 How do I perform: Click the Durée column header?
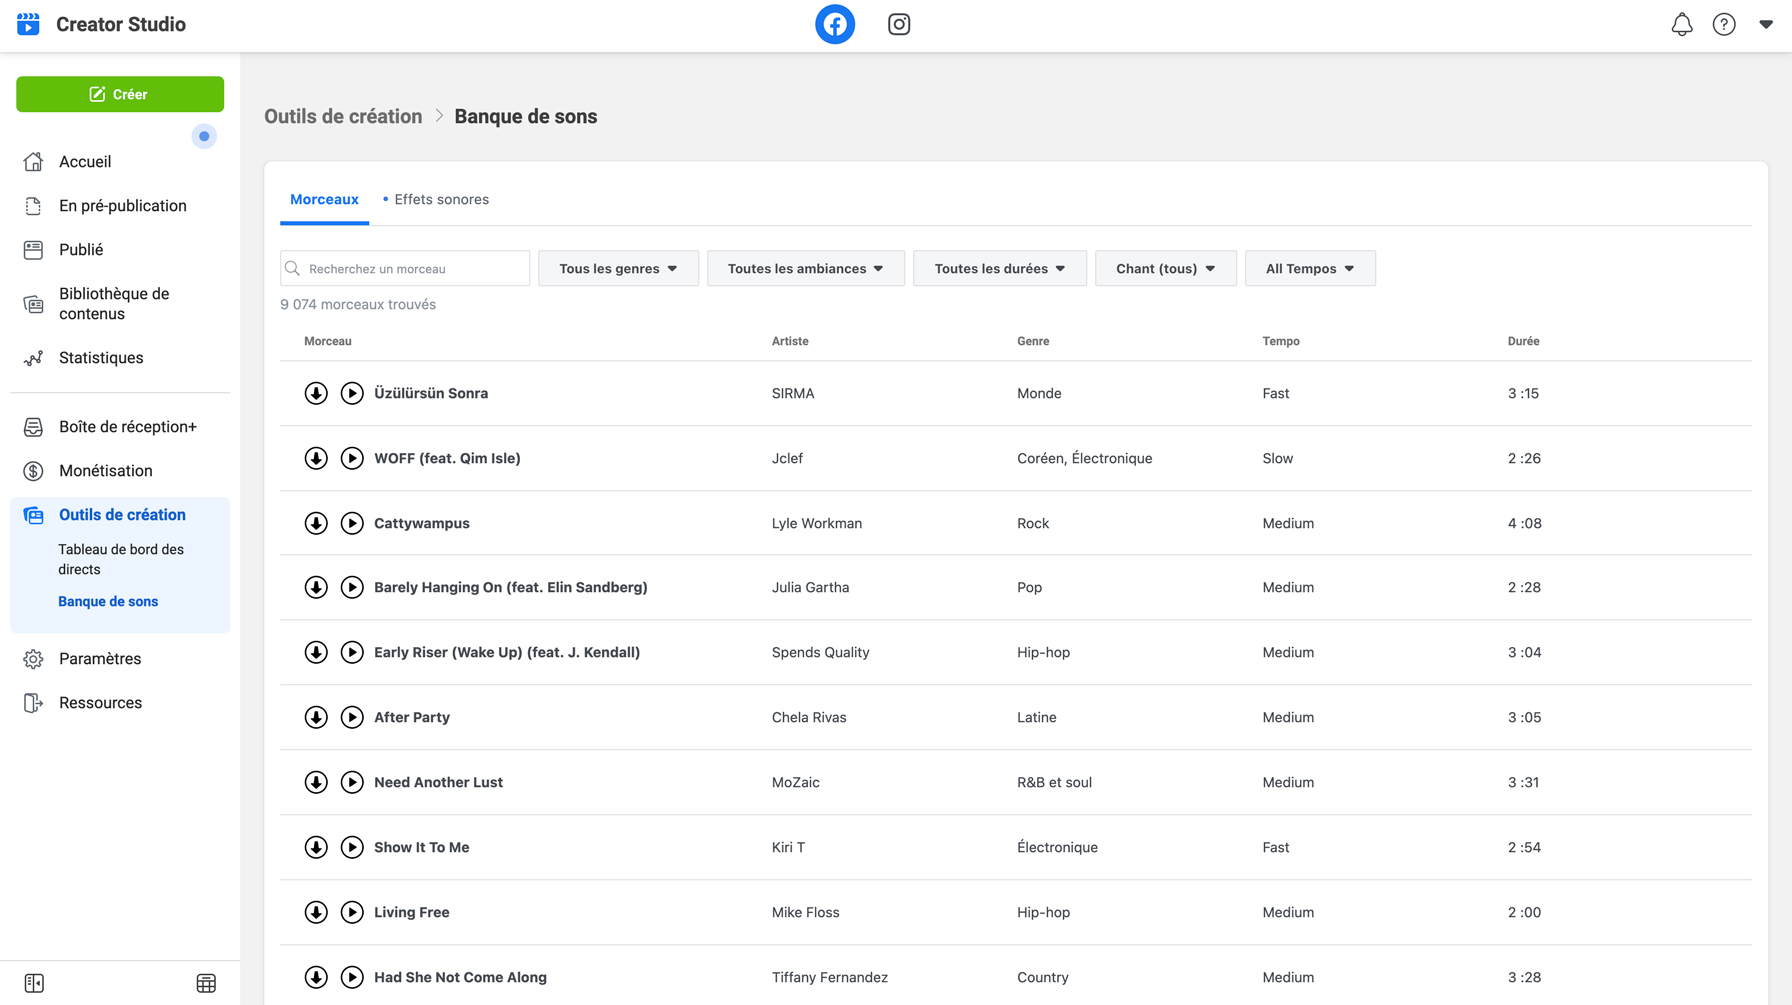(x=1523, y=341)
